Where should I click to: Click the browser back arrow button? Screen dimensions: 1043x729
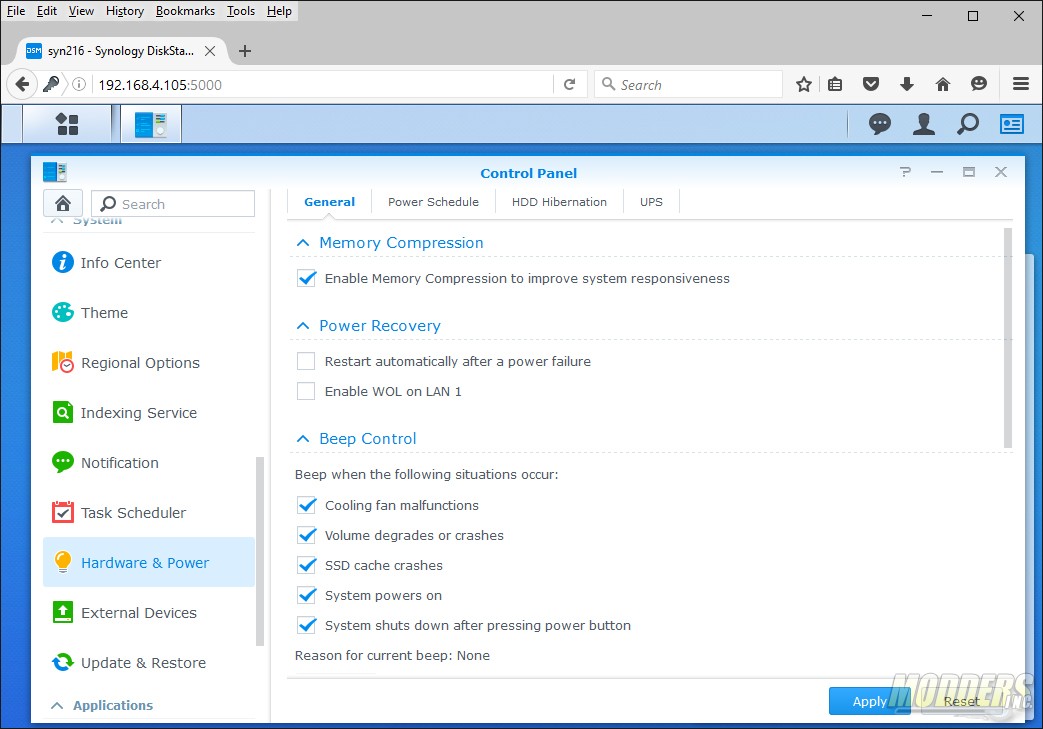pos(22,84)
